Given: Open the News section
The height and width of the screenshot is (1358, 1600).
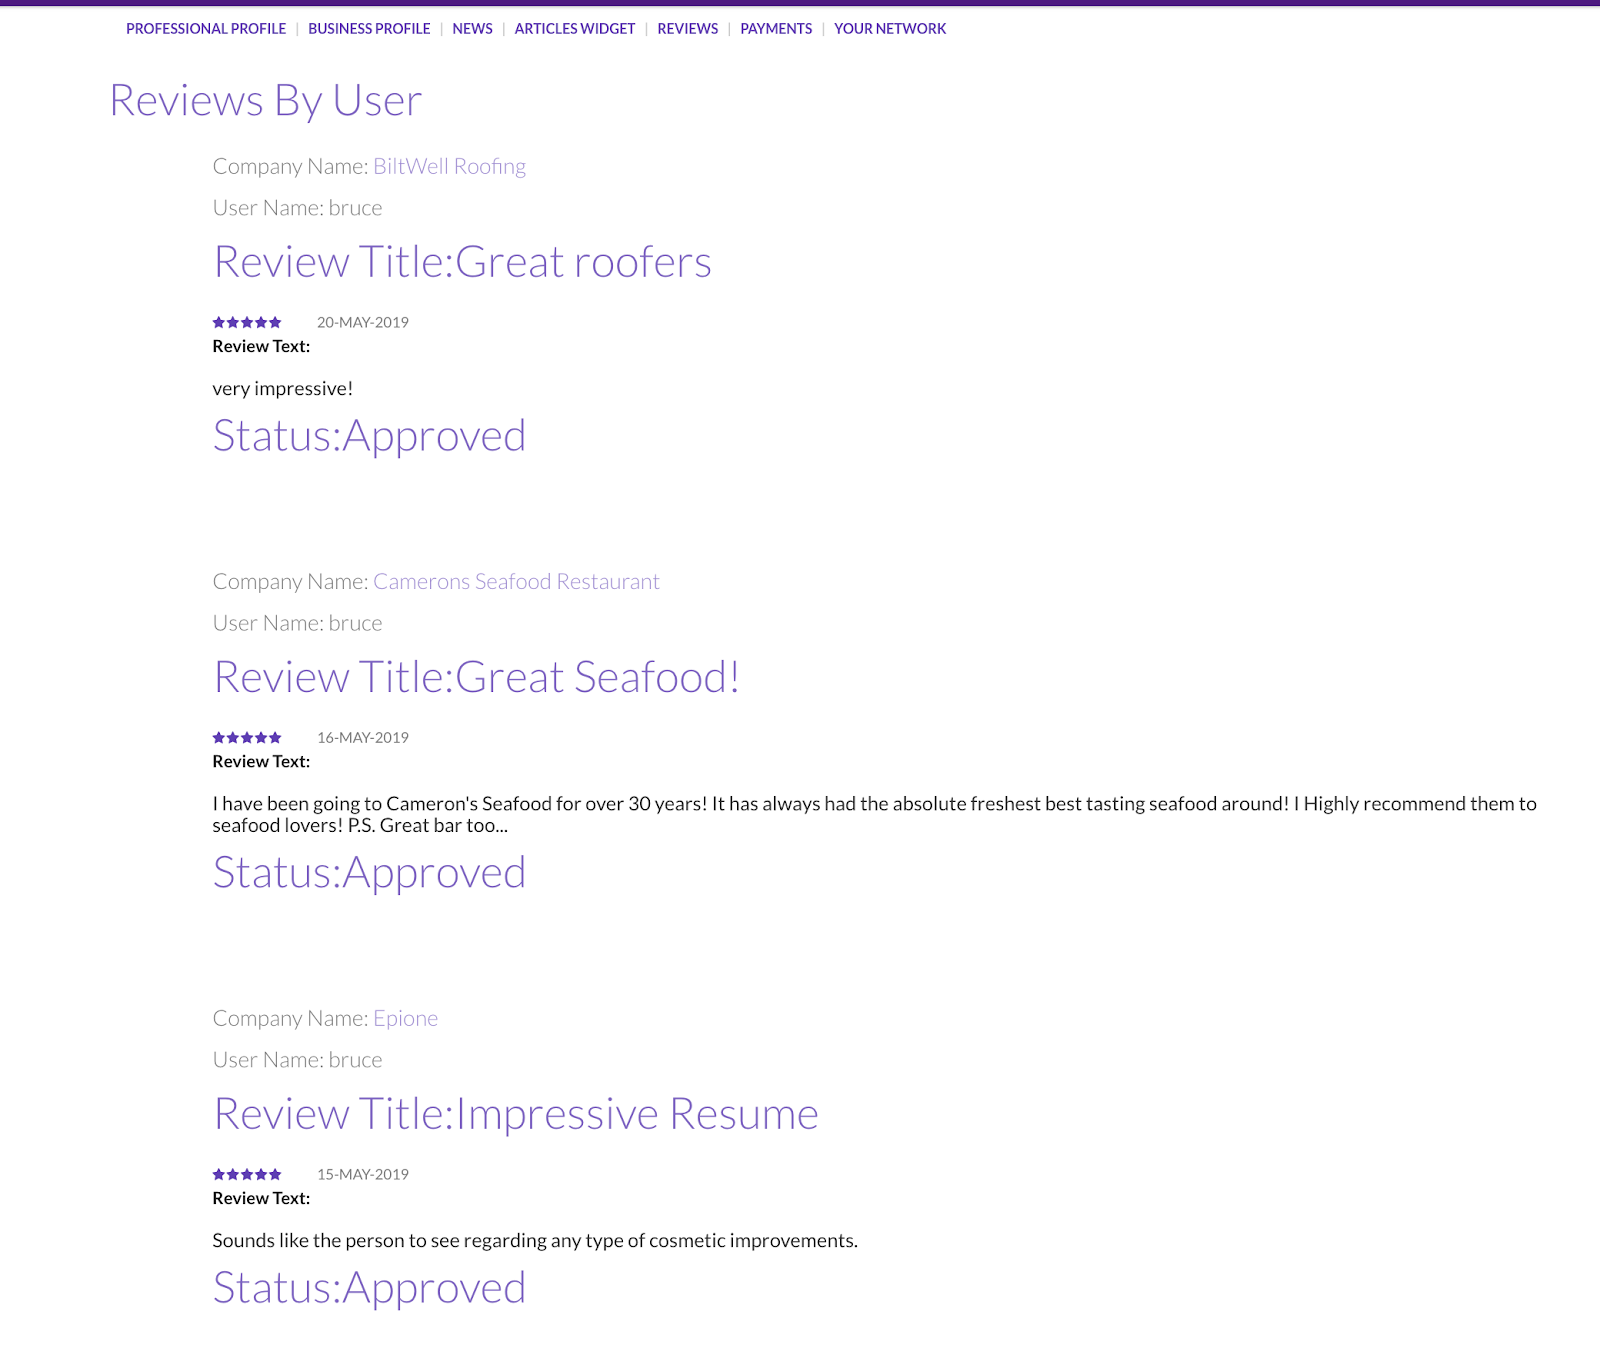Looking at the screenshot, I should point(472,29).
